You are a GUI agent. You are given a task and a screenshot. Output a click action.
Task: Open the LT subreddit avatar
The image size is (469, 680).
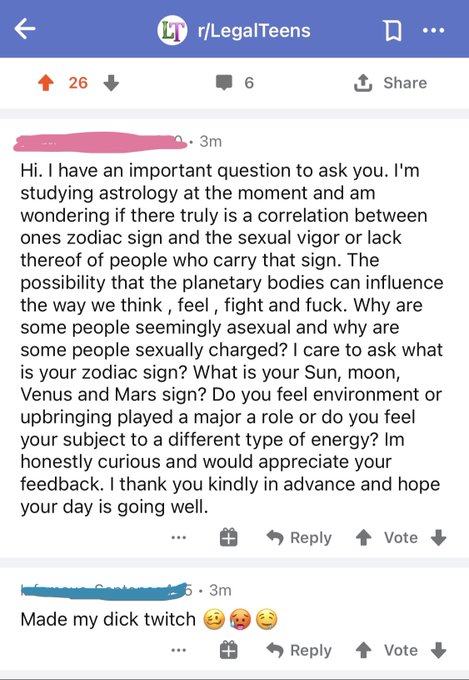pyautogui.click(x=172, y=30)
